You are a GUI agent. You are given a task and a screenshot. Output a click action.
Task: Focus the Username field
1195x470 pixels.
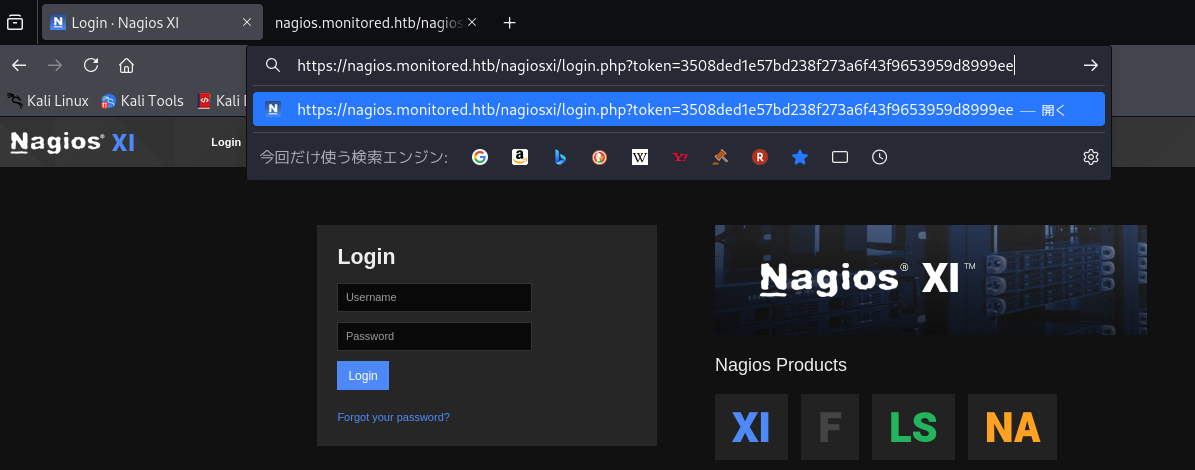coord(434,297)
